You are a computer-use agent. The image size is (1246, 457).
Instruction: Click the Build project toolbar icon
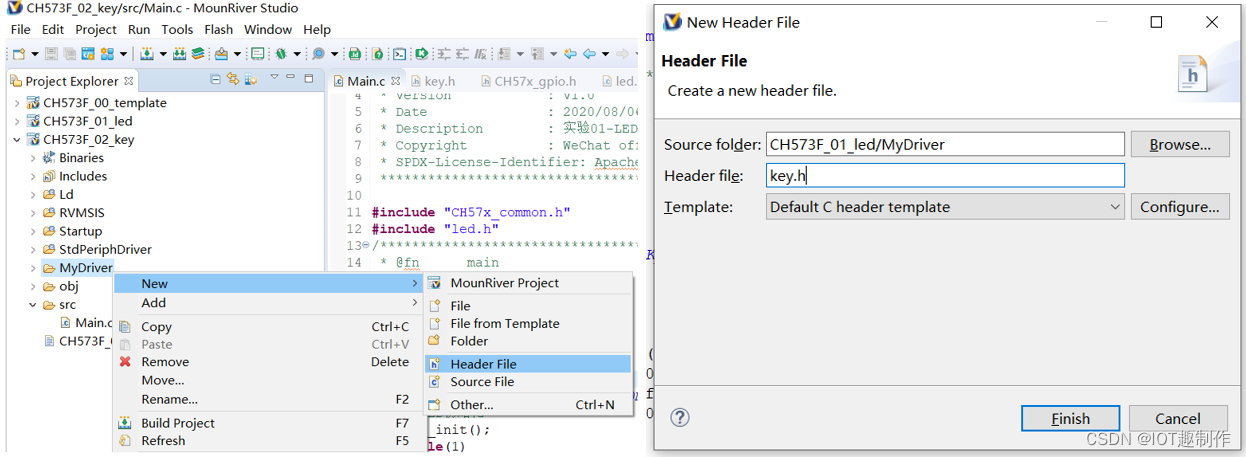click(146, 54)
